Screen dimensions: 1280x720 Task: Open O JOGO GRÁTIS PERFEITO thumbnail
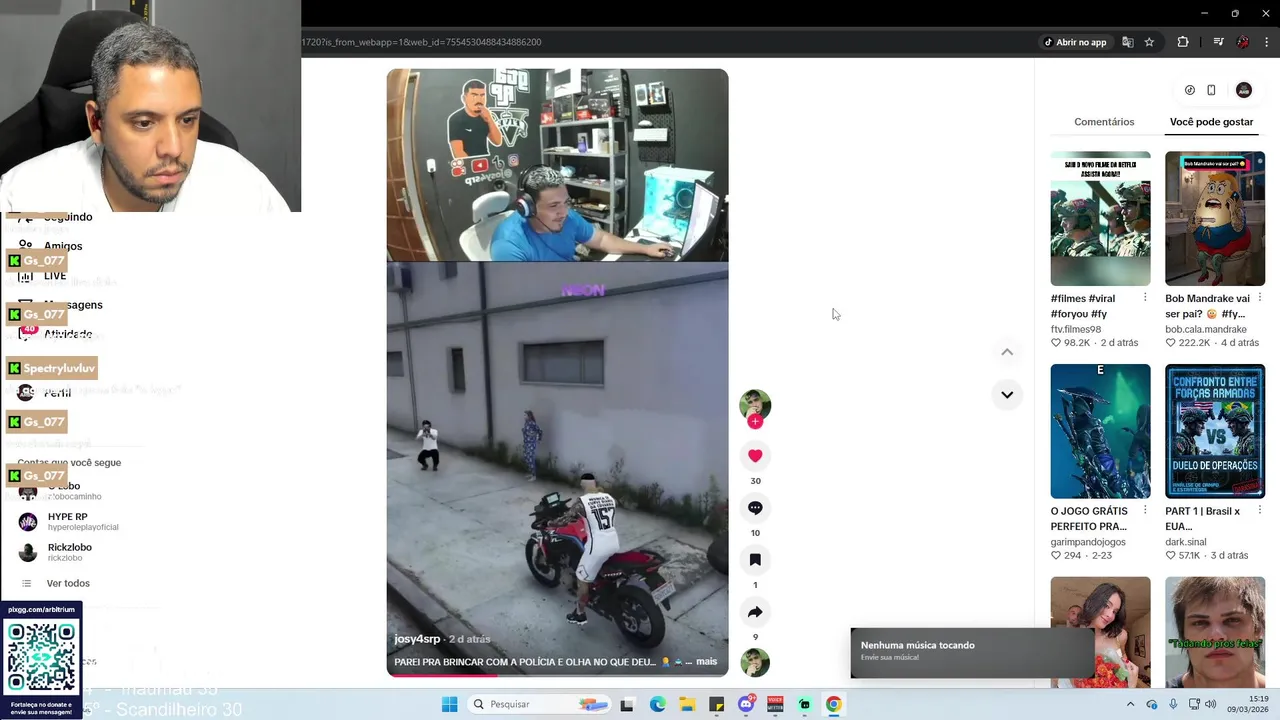coord(1100,431)
